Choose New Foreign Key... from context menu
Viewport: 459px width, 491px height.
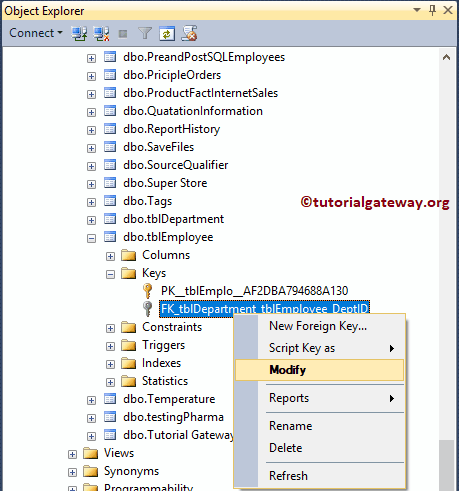(319, 326)
